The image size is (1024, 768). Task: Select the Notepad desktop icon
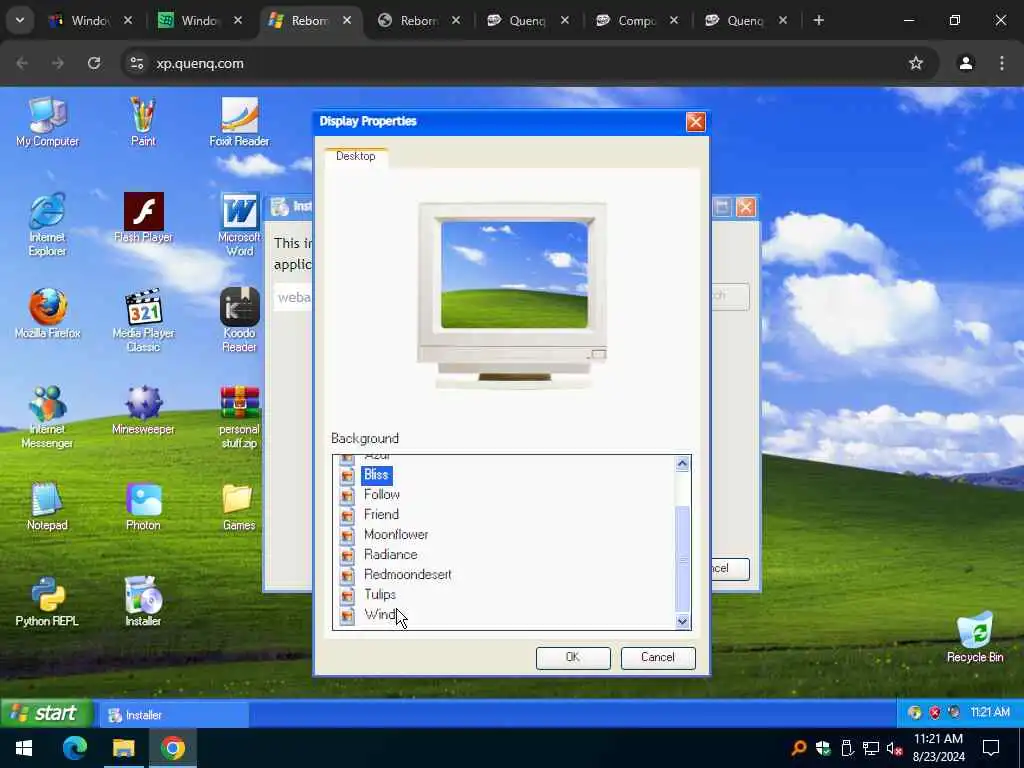pyautogui.click(x=47, y=506)
